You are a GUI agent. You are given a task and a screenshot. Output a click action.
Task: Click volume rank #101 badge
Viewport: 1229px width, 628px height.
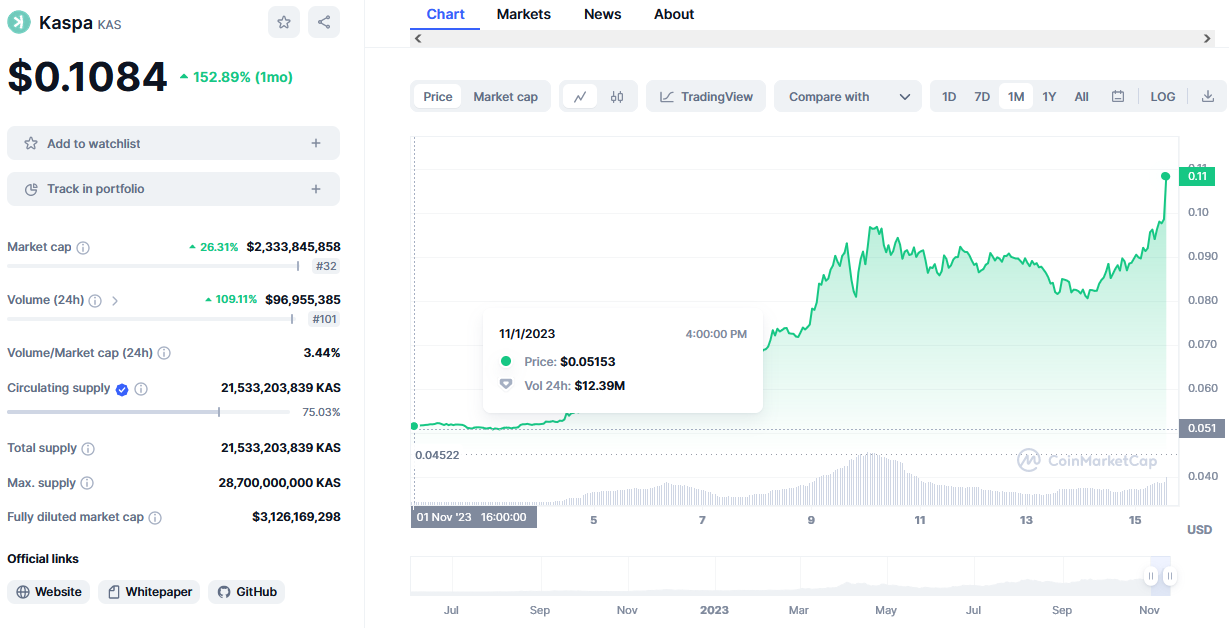[323, 319]
